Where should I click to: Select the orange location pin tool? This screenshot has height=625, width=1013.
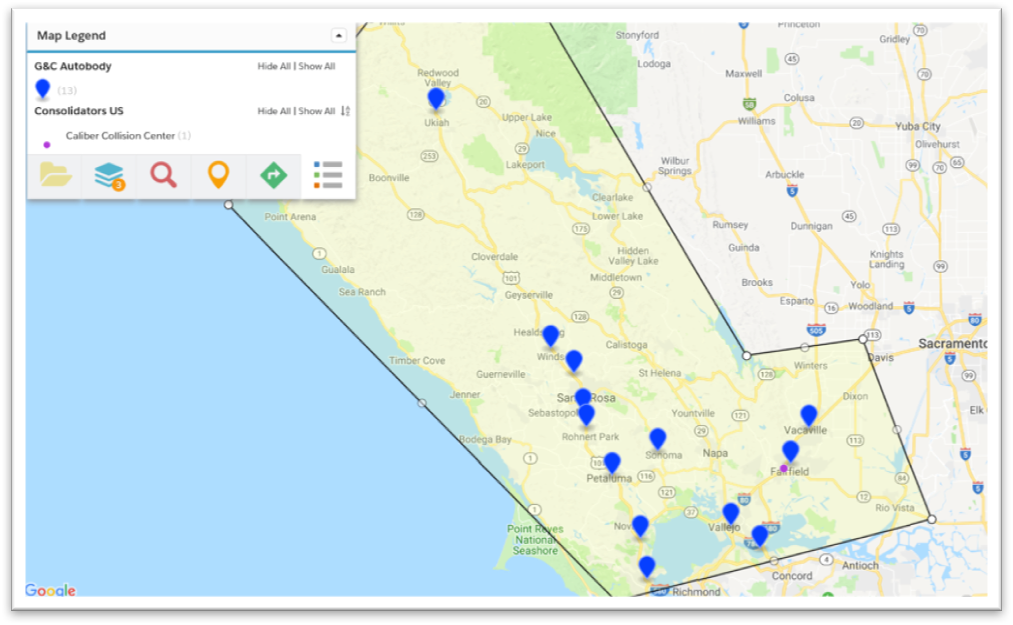218,175
